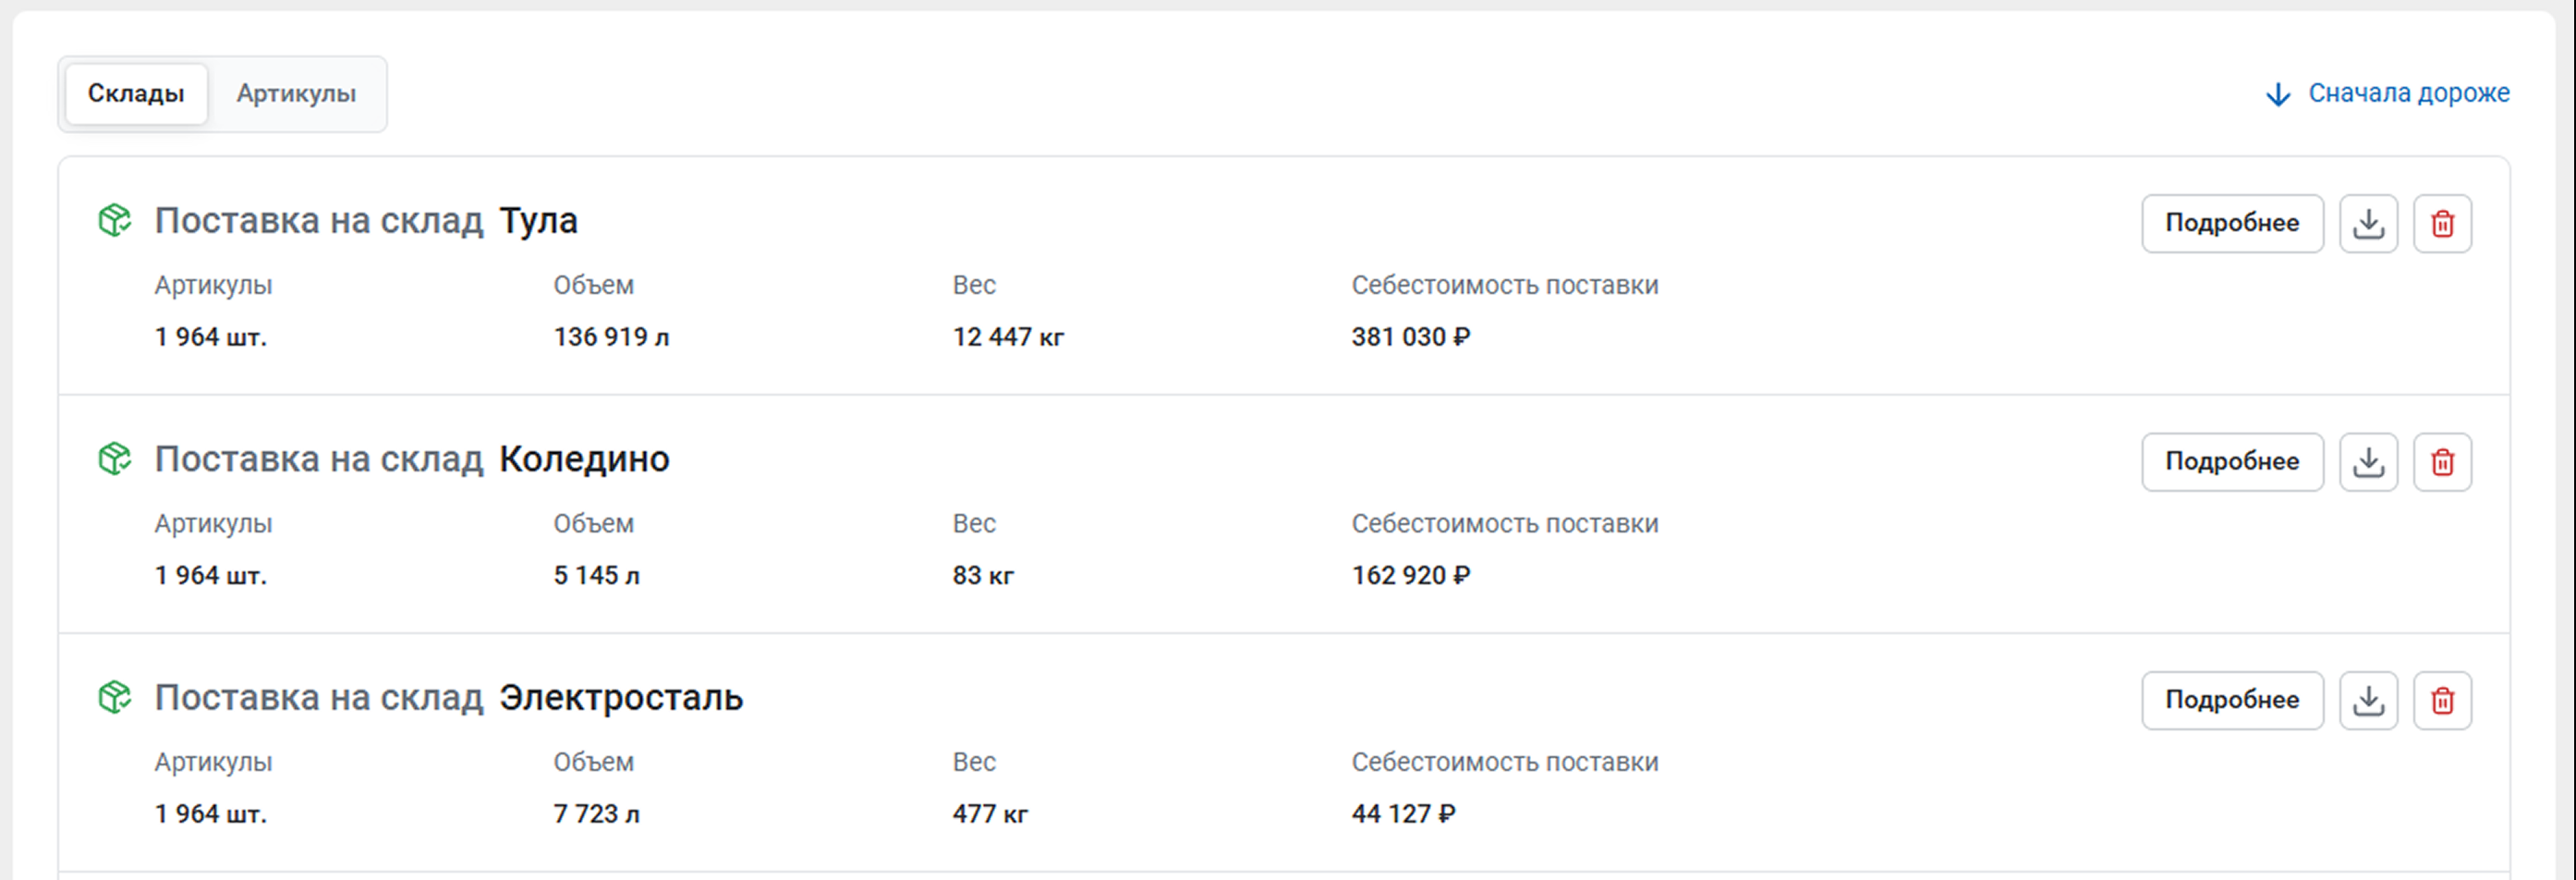Viewport: 2576px width, 880px height.
Task: Click the Поставка на склад Коледино heading
Action: pyautogui.click(x=412, y=459)
